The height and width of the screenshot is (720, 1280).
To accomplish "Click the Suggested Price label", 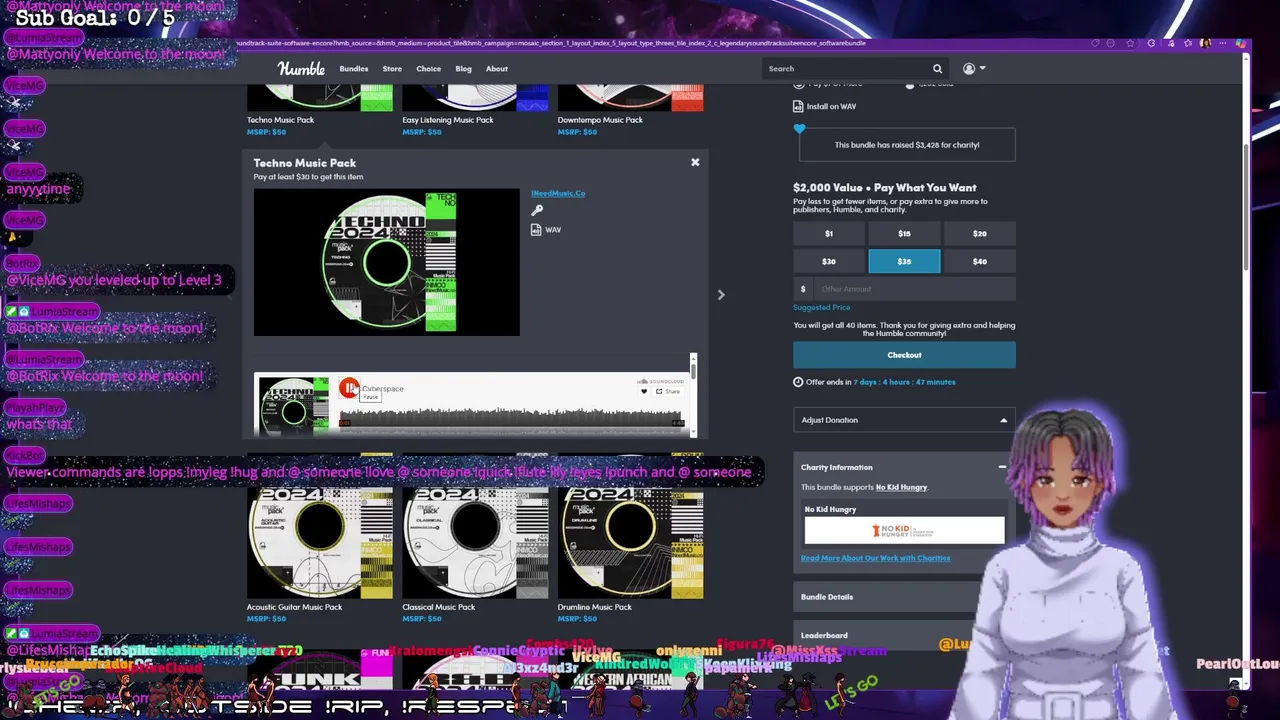I will (x=821, y=308).
